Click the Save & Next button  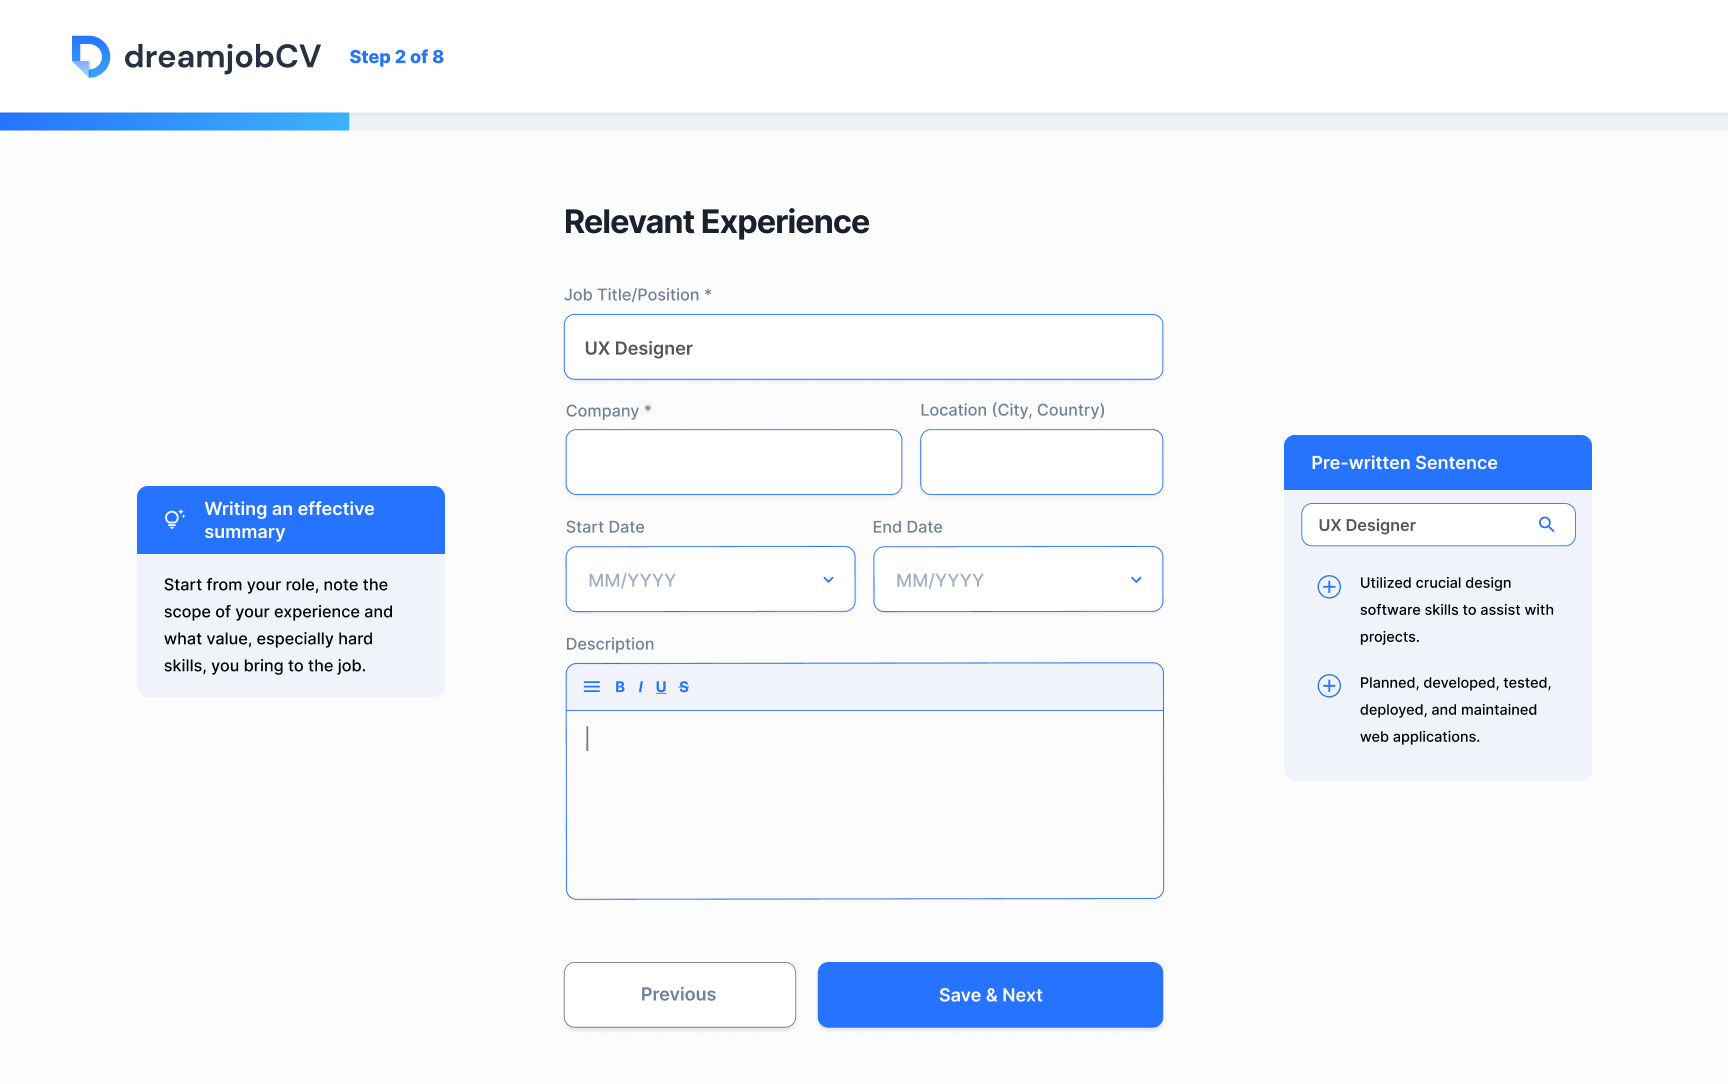pyautogui.click(x=990, y=995)
